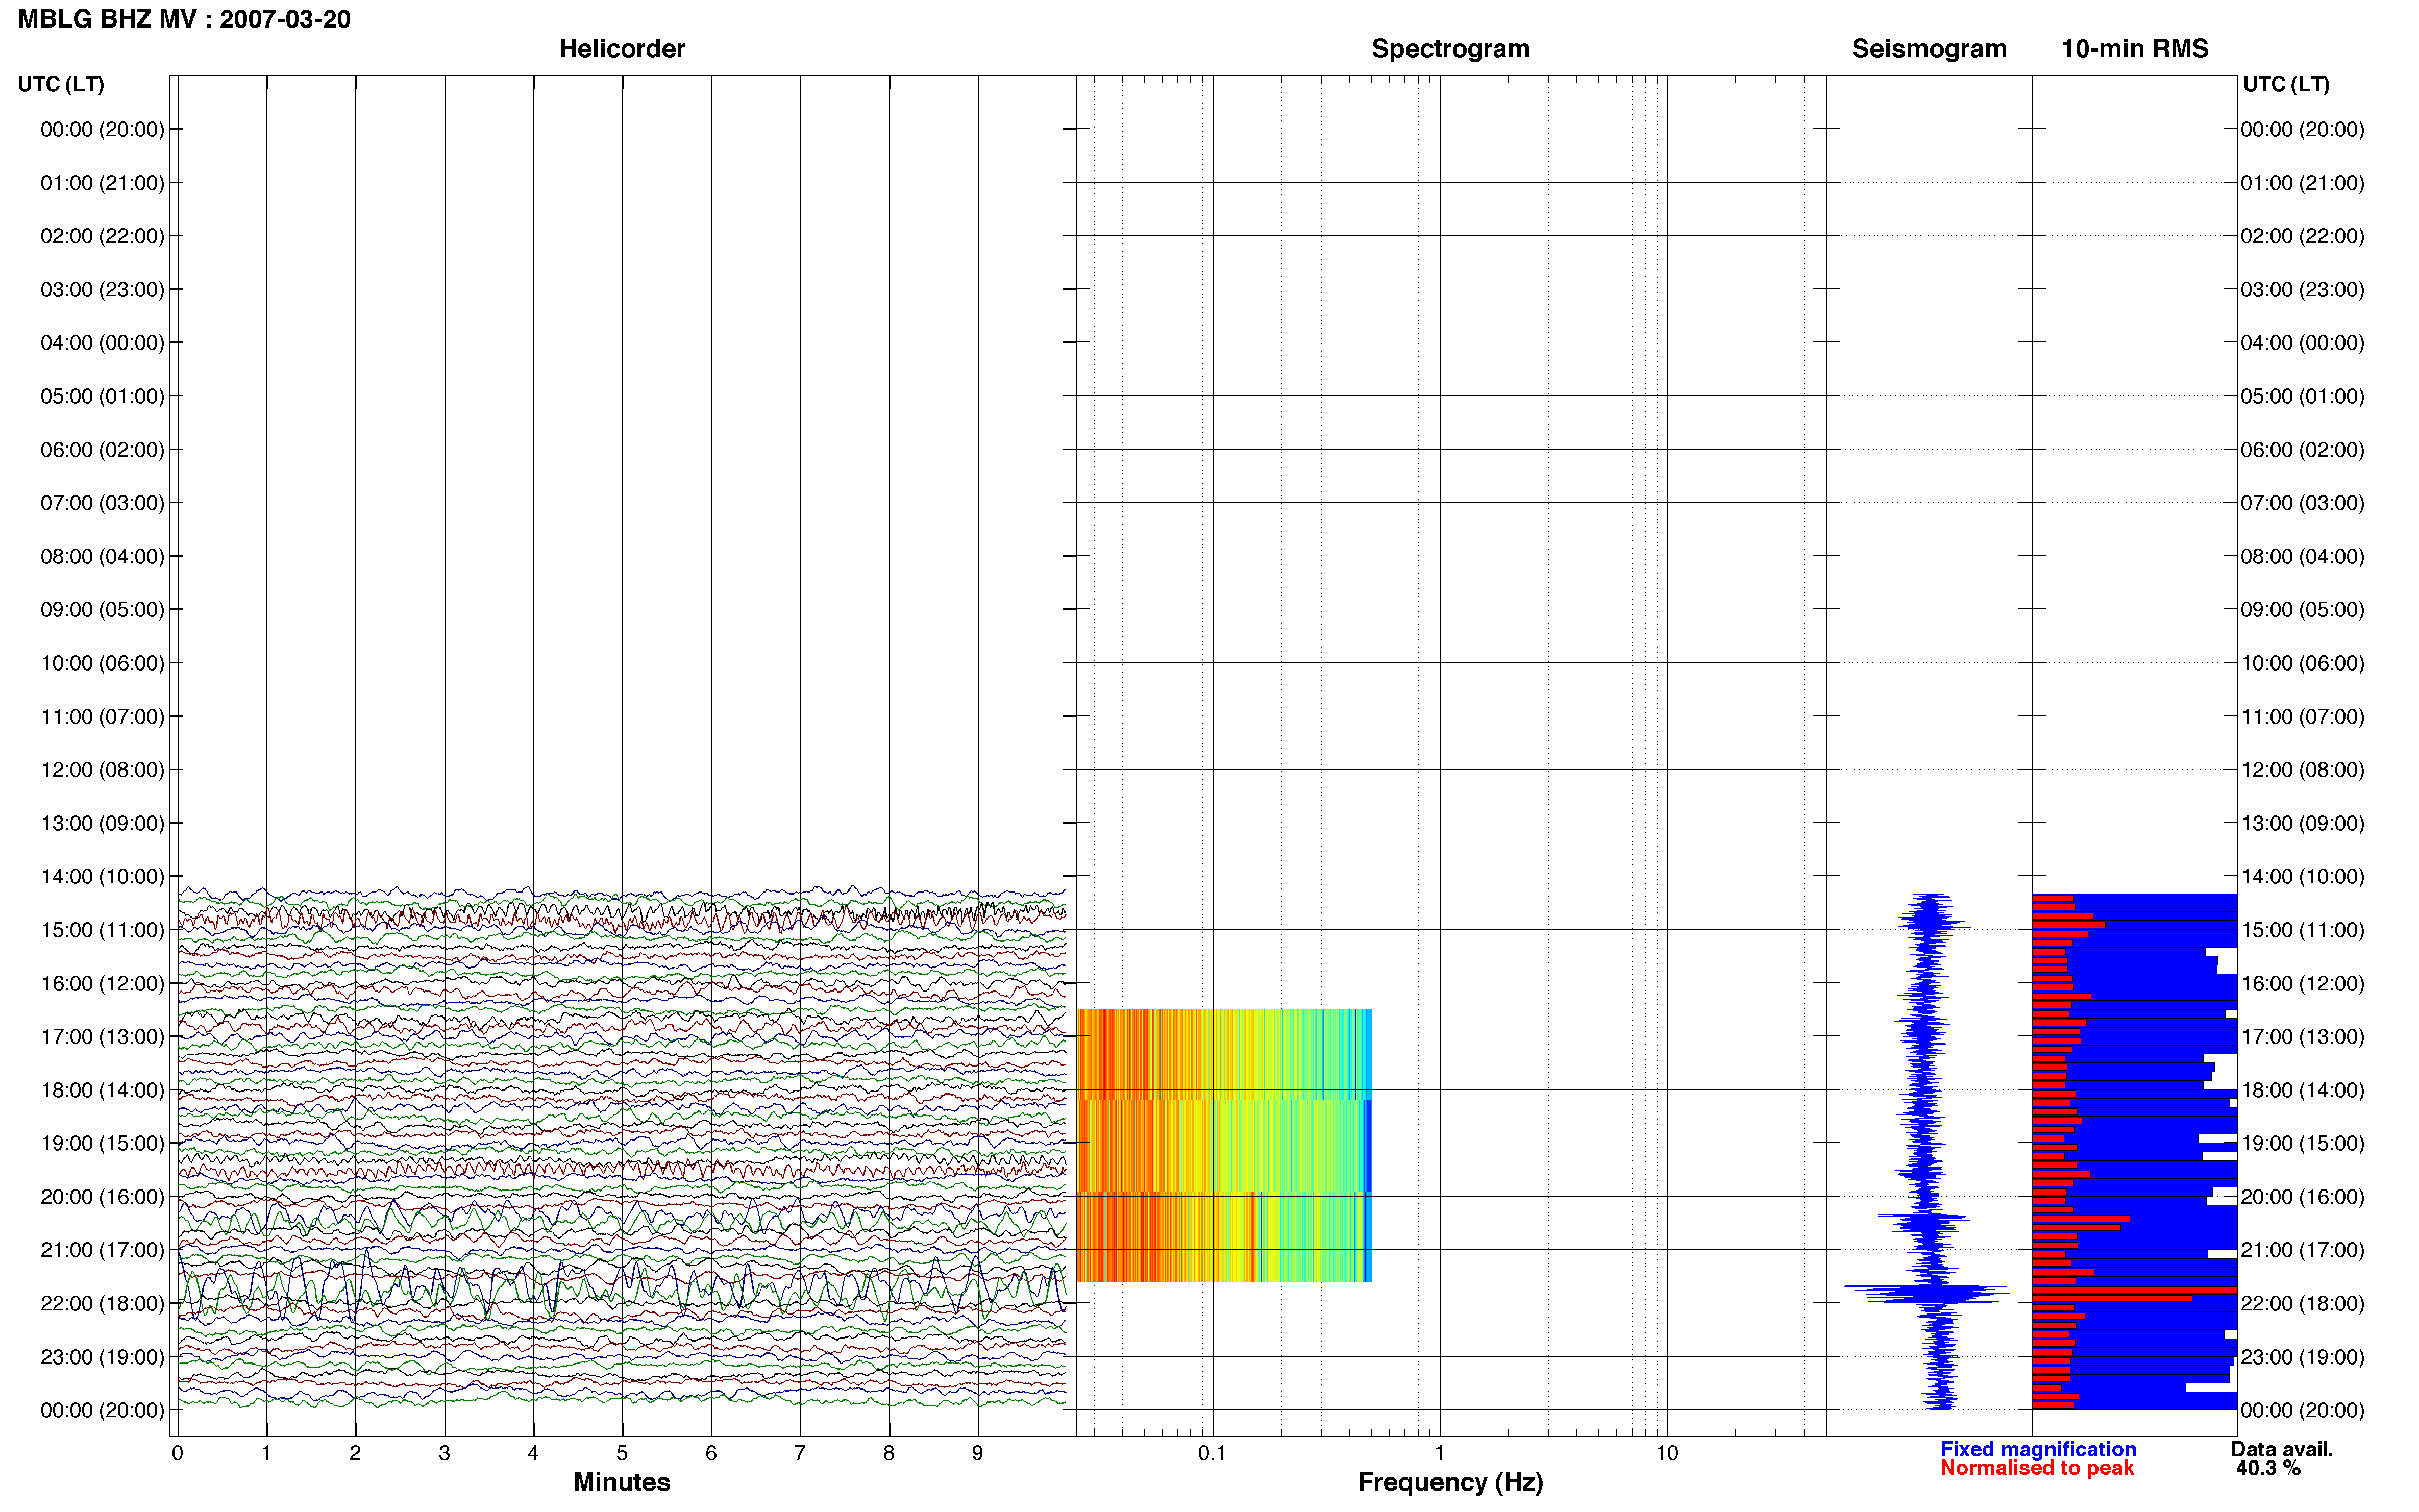Click minute tick '0' on the helicorder axis

point(177,1453)
